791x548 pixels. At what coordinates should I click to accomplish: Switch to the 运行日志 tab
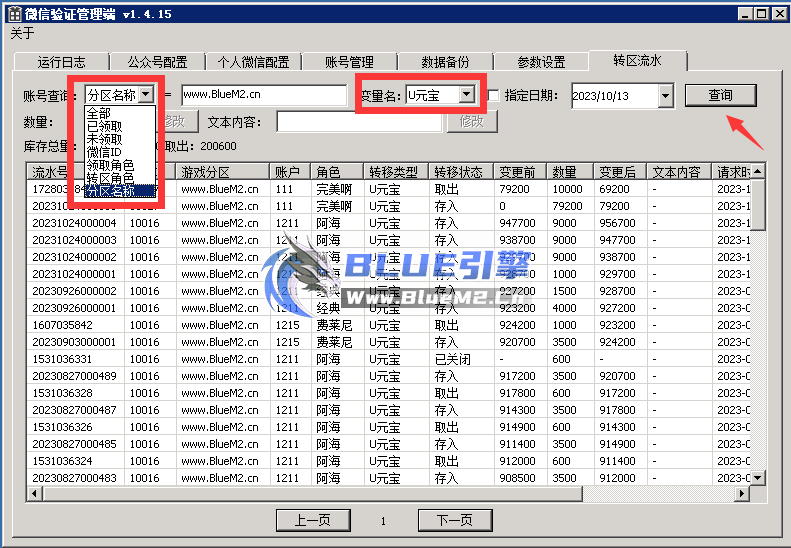click(x=62, y=62)
